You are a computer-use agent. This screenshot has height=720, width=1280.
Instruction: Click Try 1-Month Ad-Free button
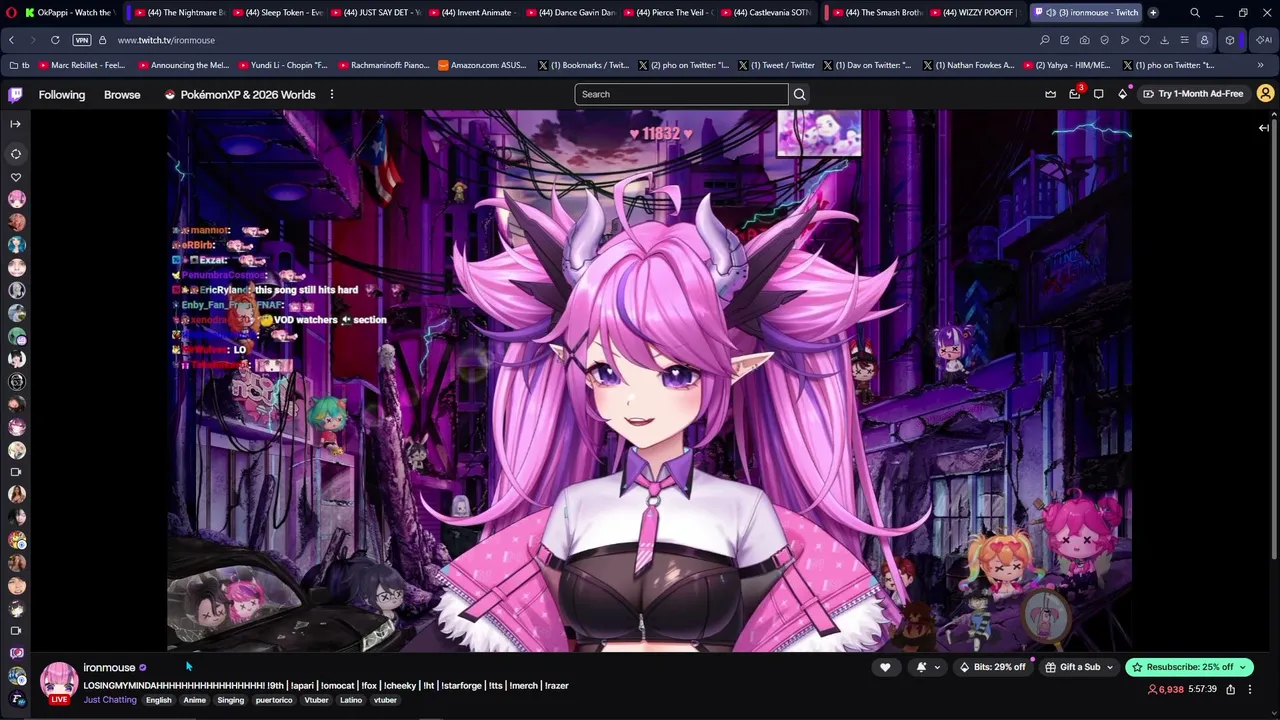pos(1193,94)
